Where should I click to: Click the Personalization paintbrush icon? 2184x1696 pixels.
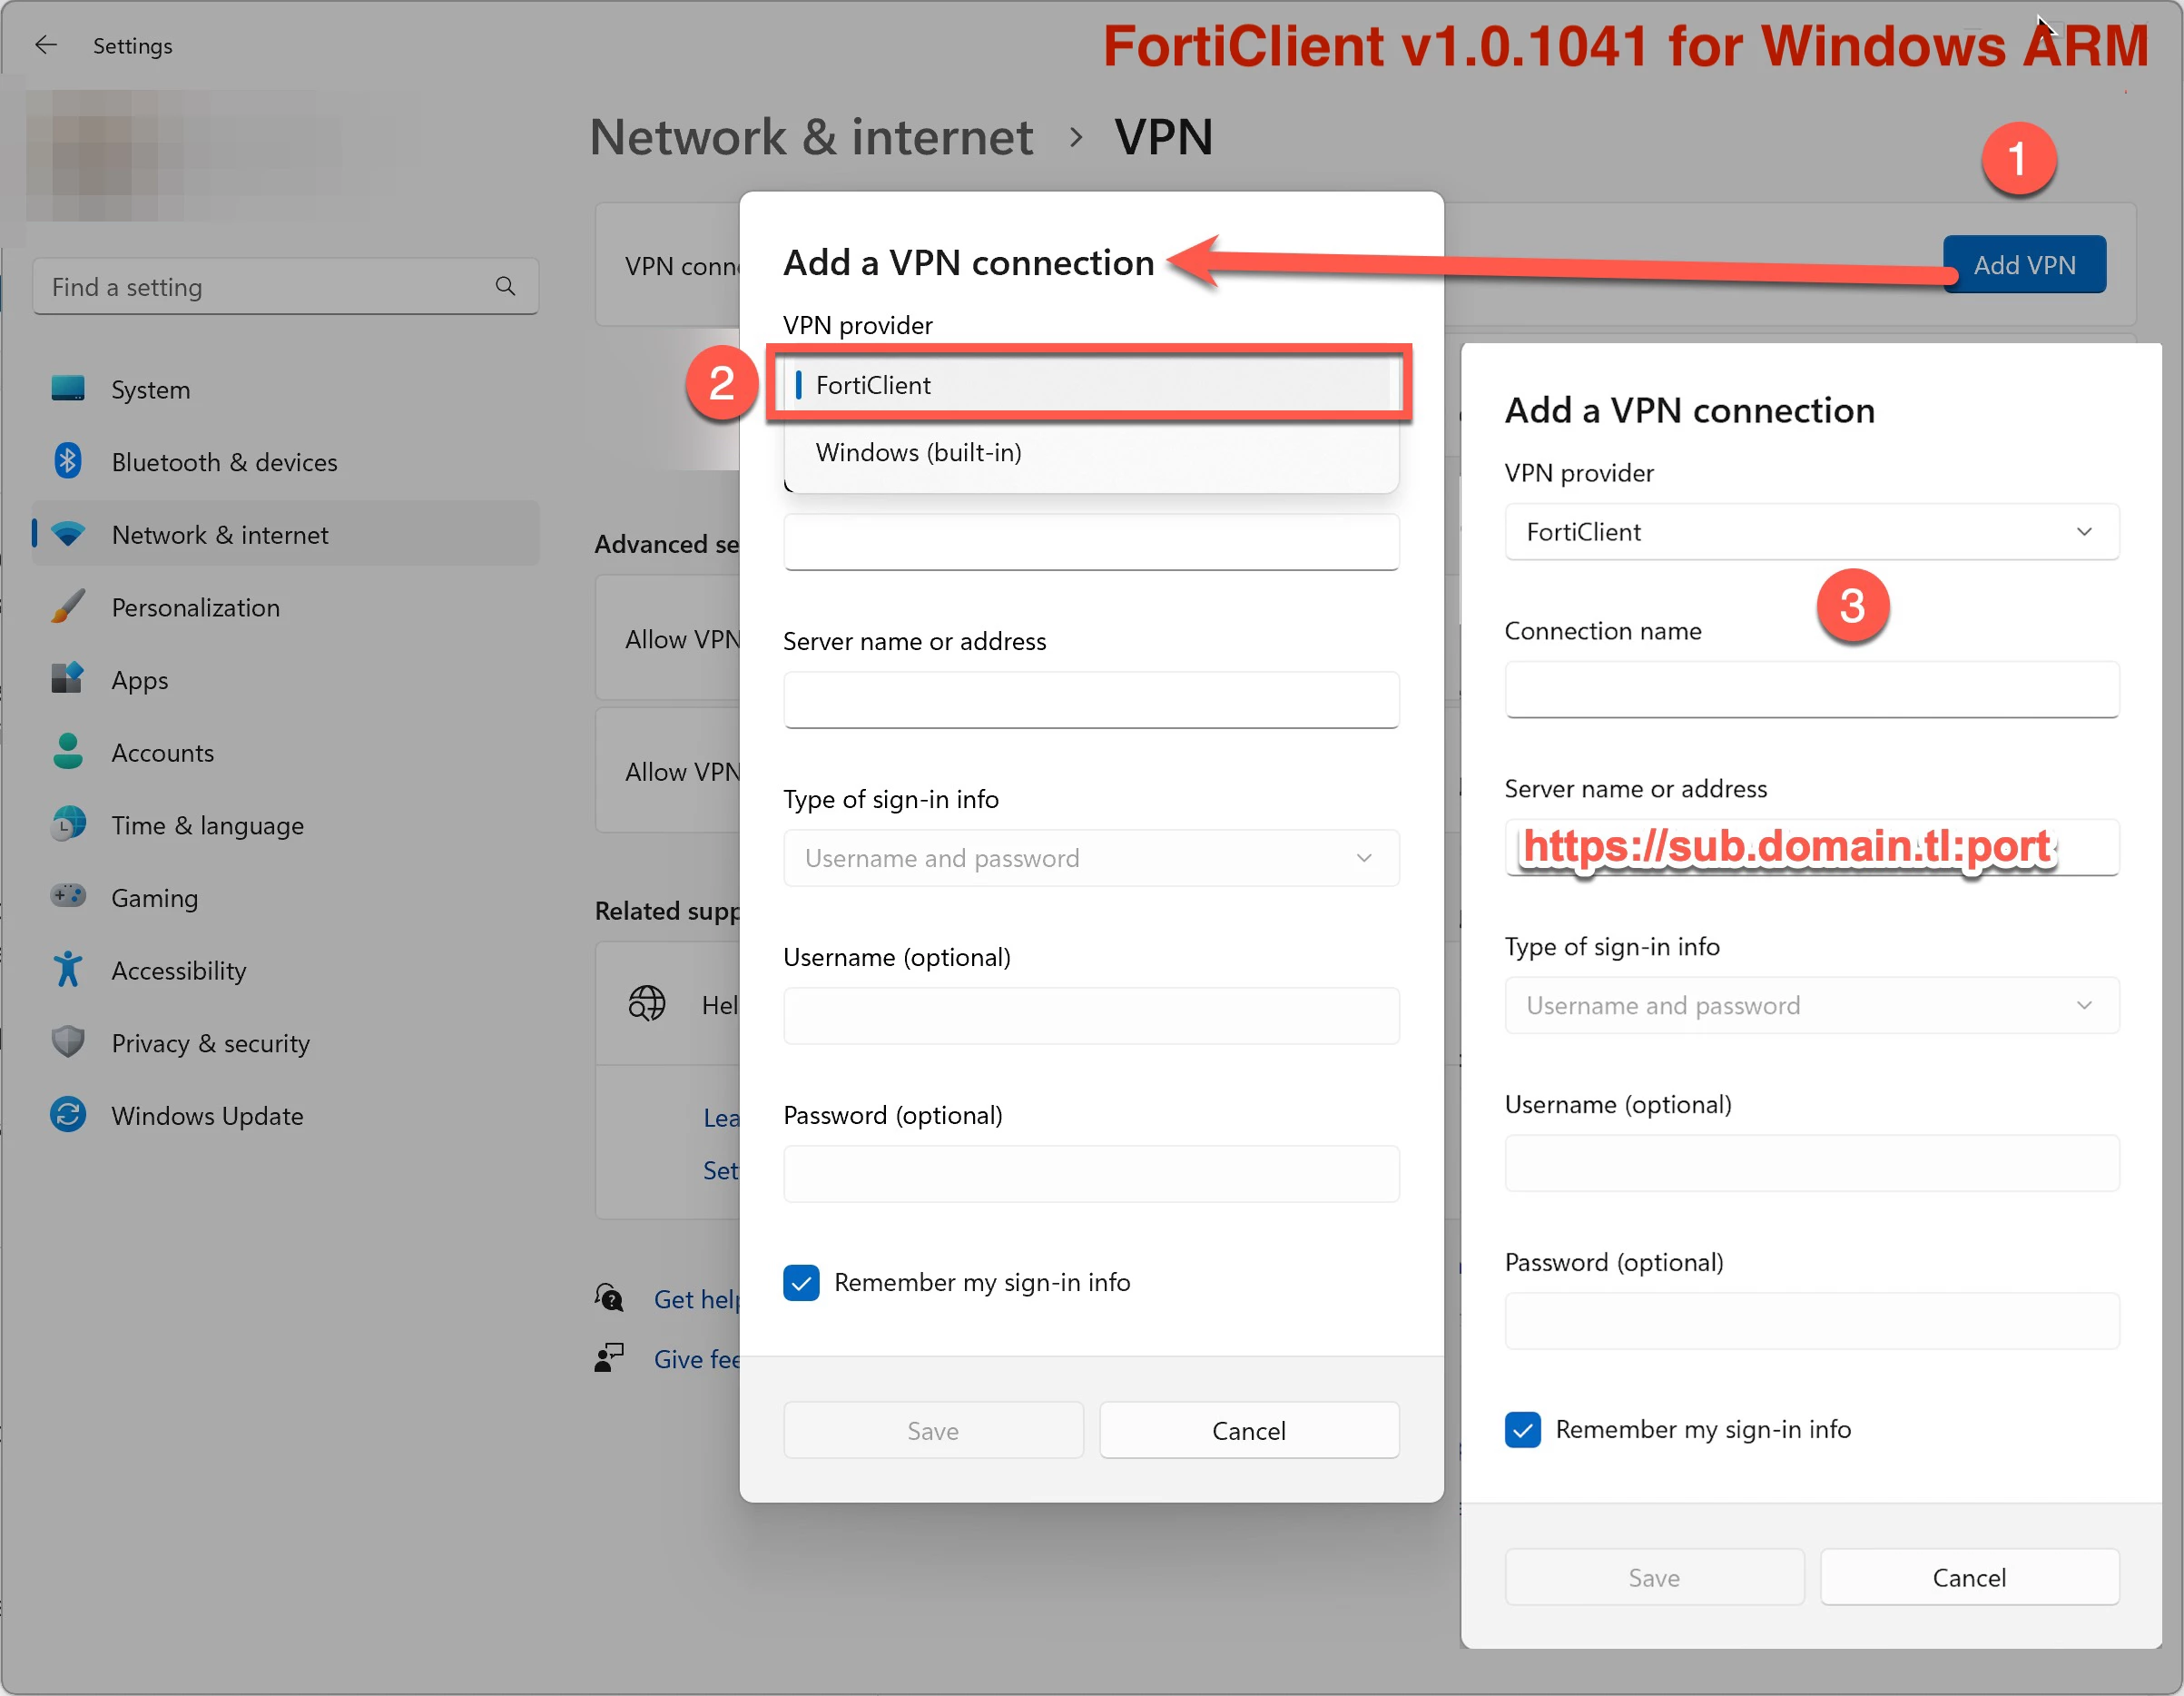68,607
